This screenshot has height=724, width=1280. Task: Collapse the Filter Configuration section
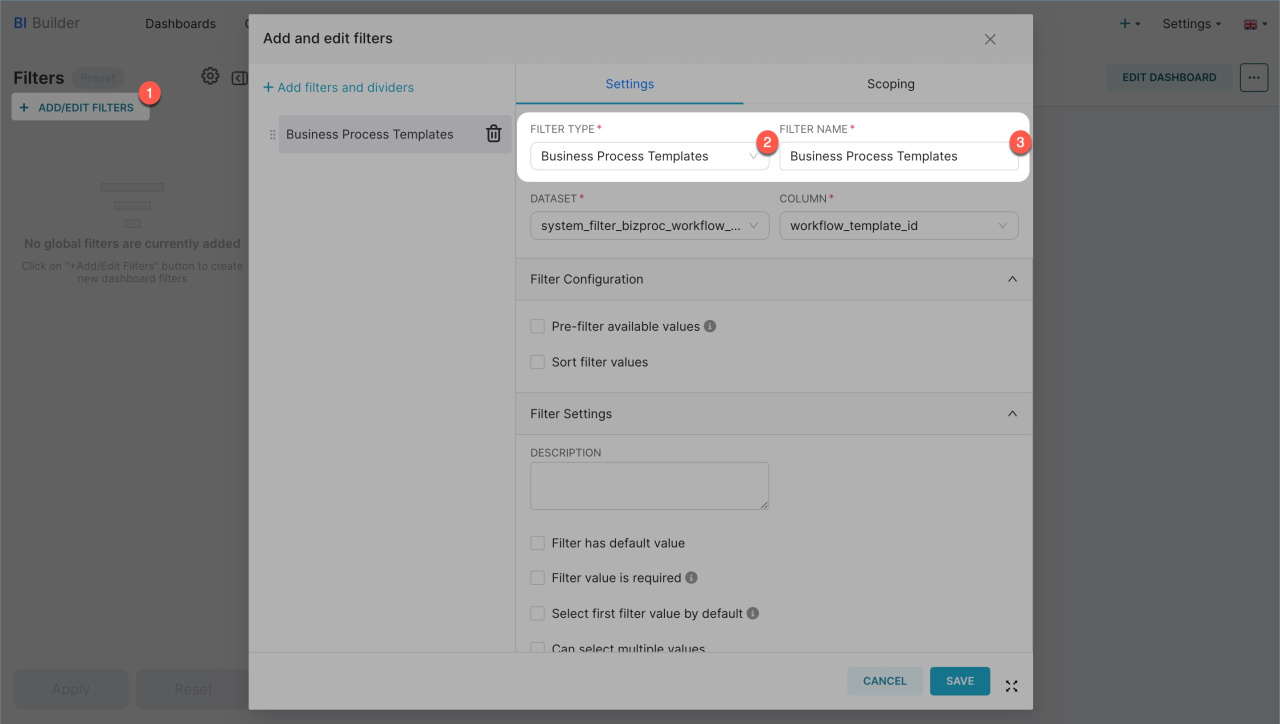(1012, 279)
